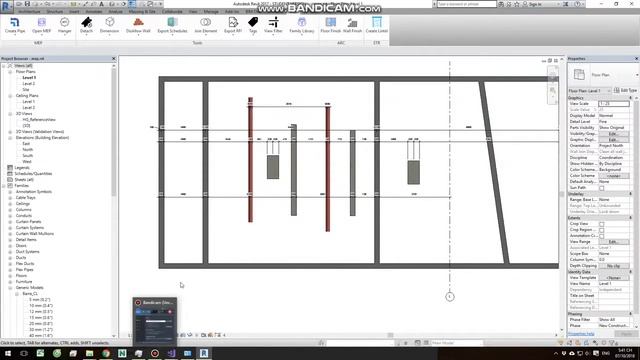This screenshot has width=640, height=360.
Task: Switch to the Insert ribbon tab
Action: pos(74,12)
